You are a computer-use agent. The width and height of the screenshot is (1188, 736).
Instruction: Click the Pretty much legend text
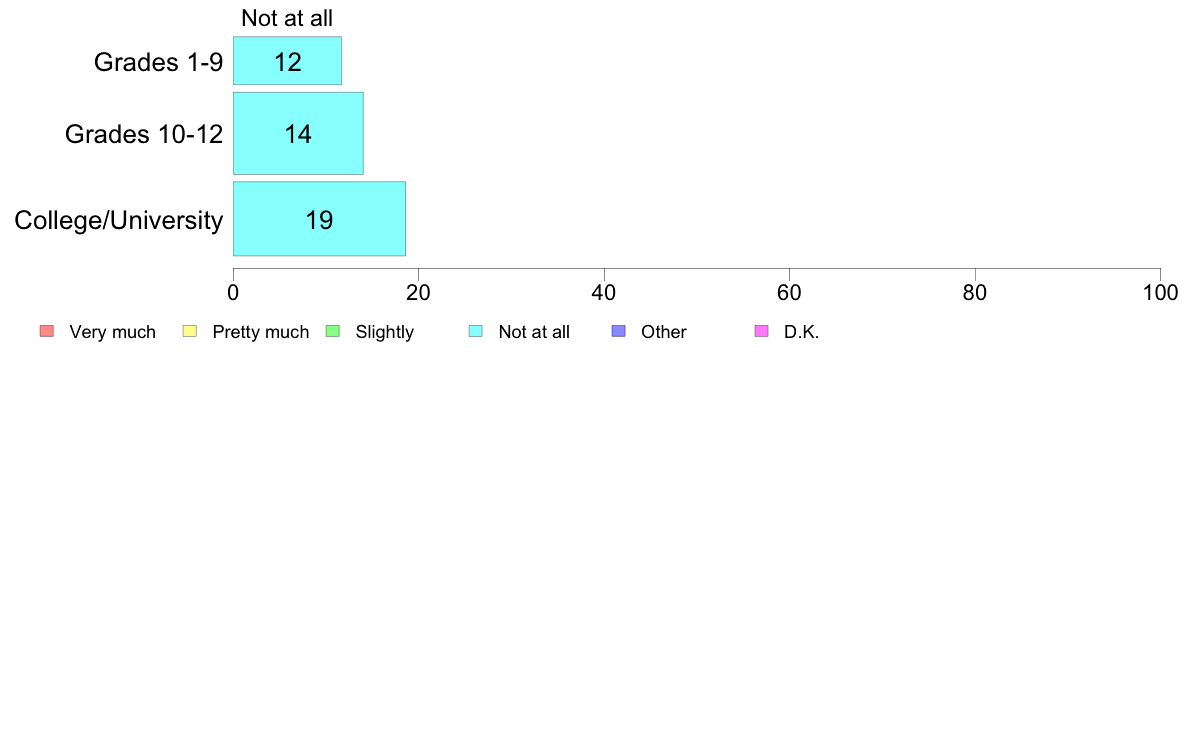click(261, 332)
